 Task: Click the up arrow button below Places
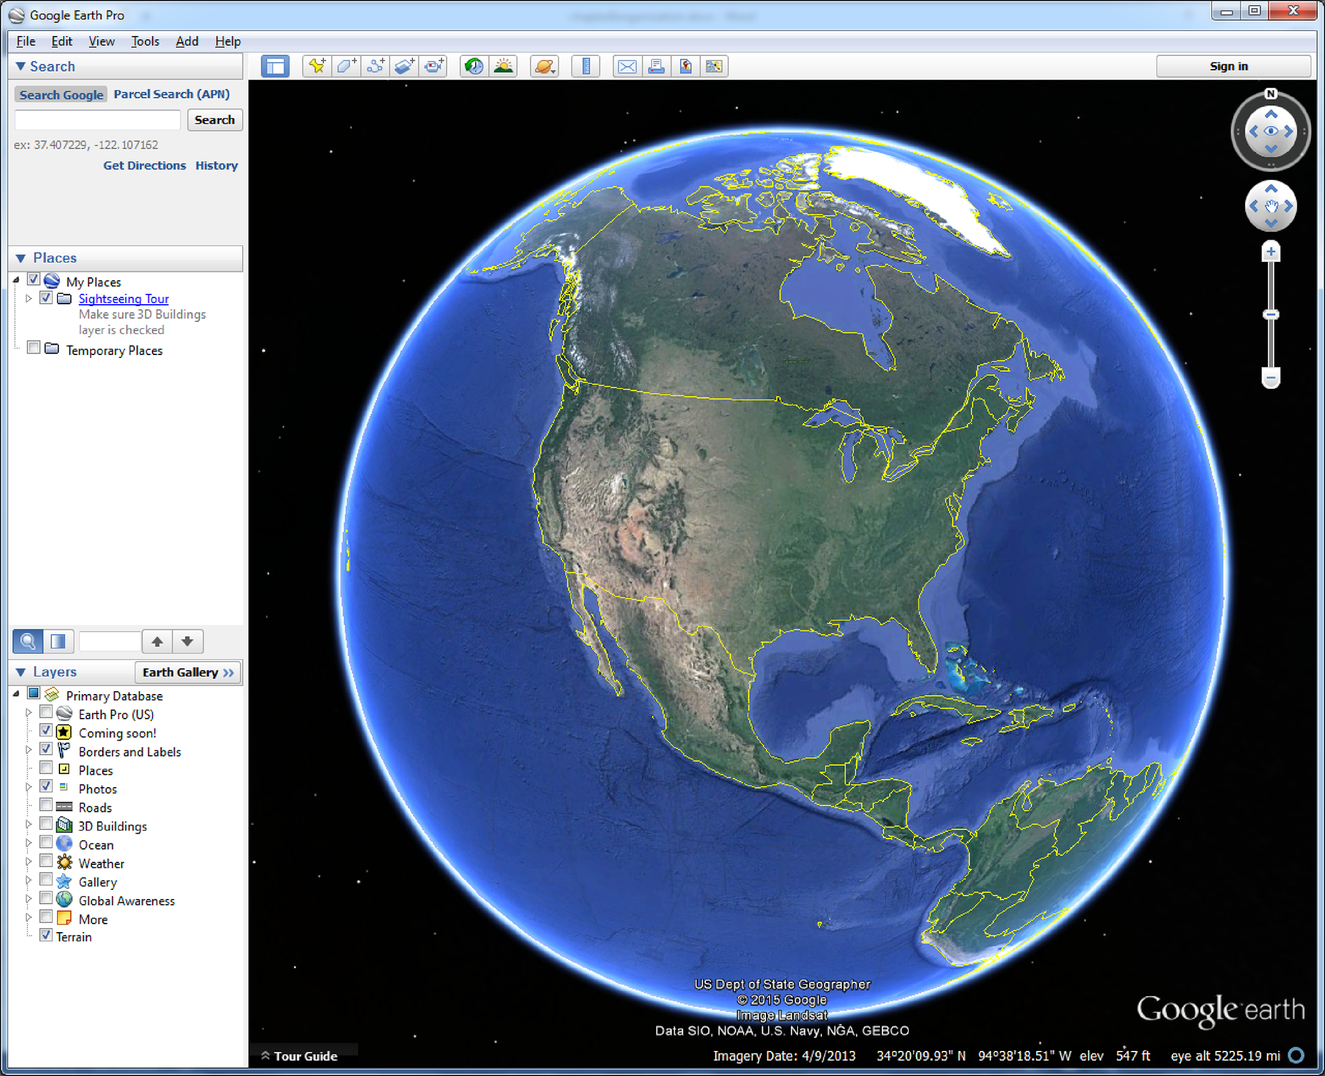point(157,641)
